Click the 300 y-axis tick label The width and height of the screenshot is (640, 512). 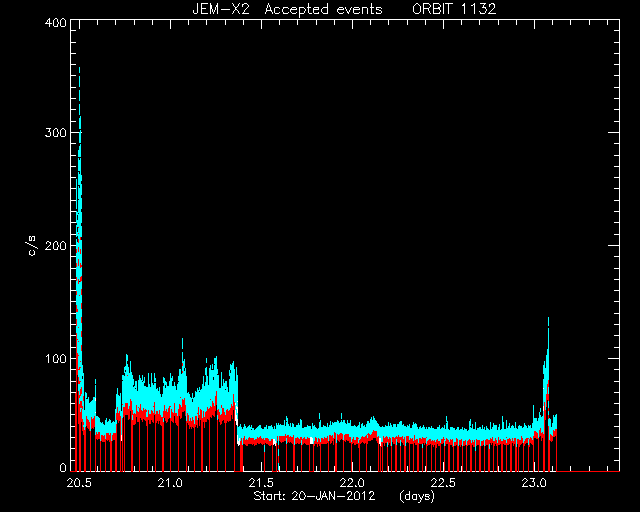coord(55,133)
